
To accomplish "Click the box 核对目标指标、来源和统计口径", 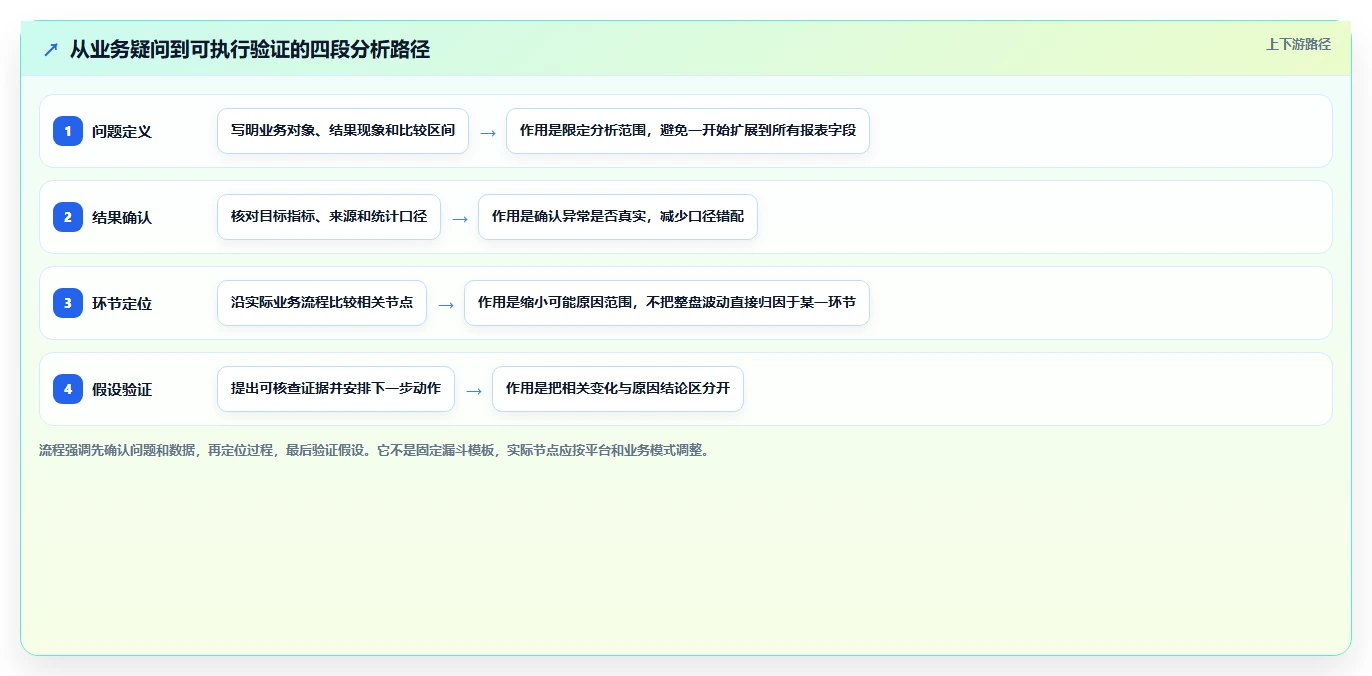I will (x=329, y=217).
